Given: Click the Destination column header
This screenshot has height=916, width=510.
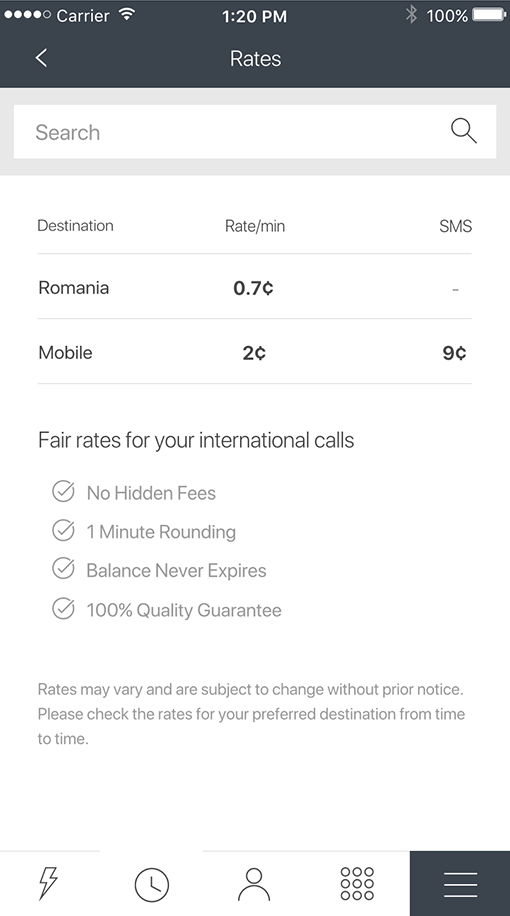Looking at the screenshot, I should (x=75, y=225).
